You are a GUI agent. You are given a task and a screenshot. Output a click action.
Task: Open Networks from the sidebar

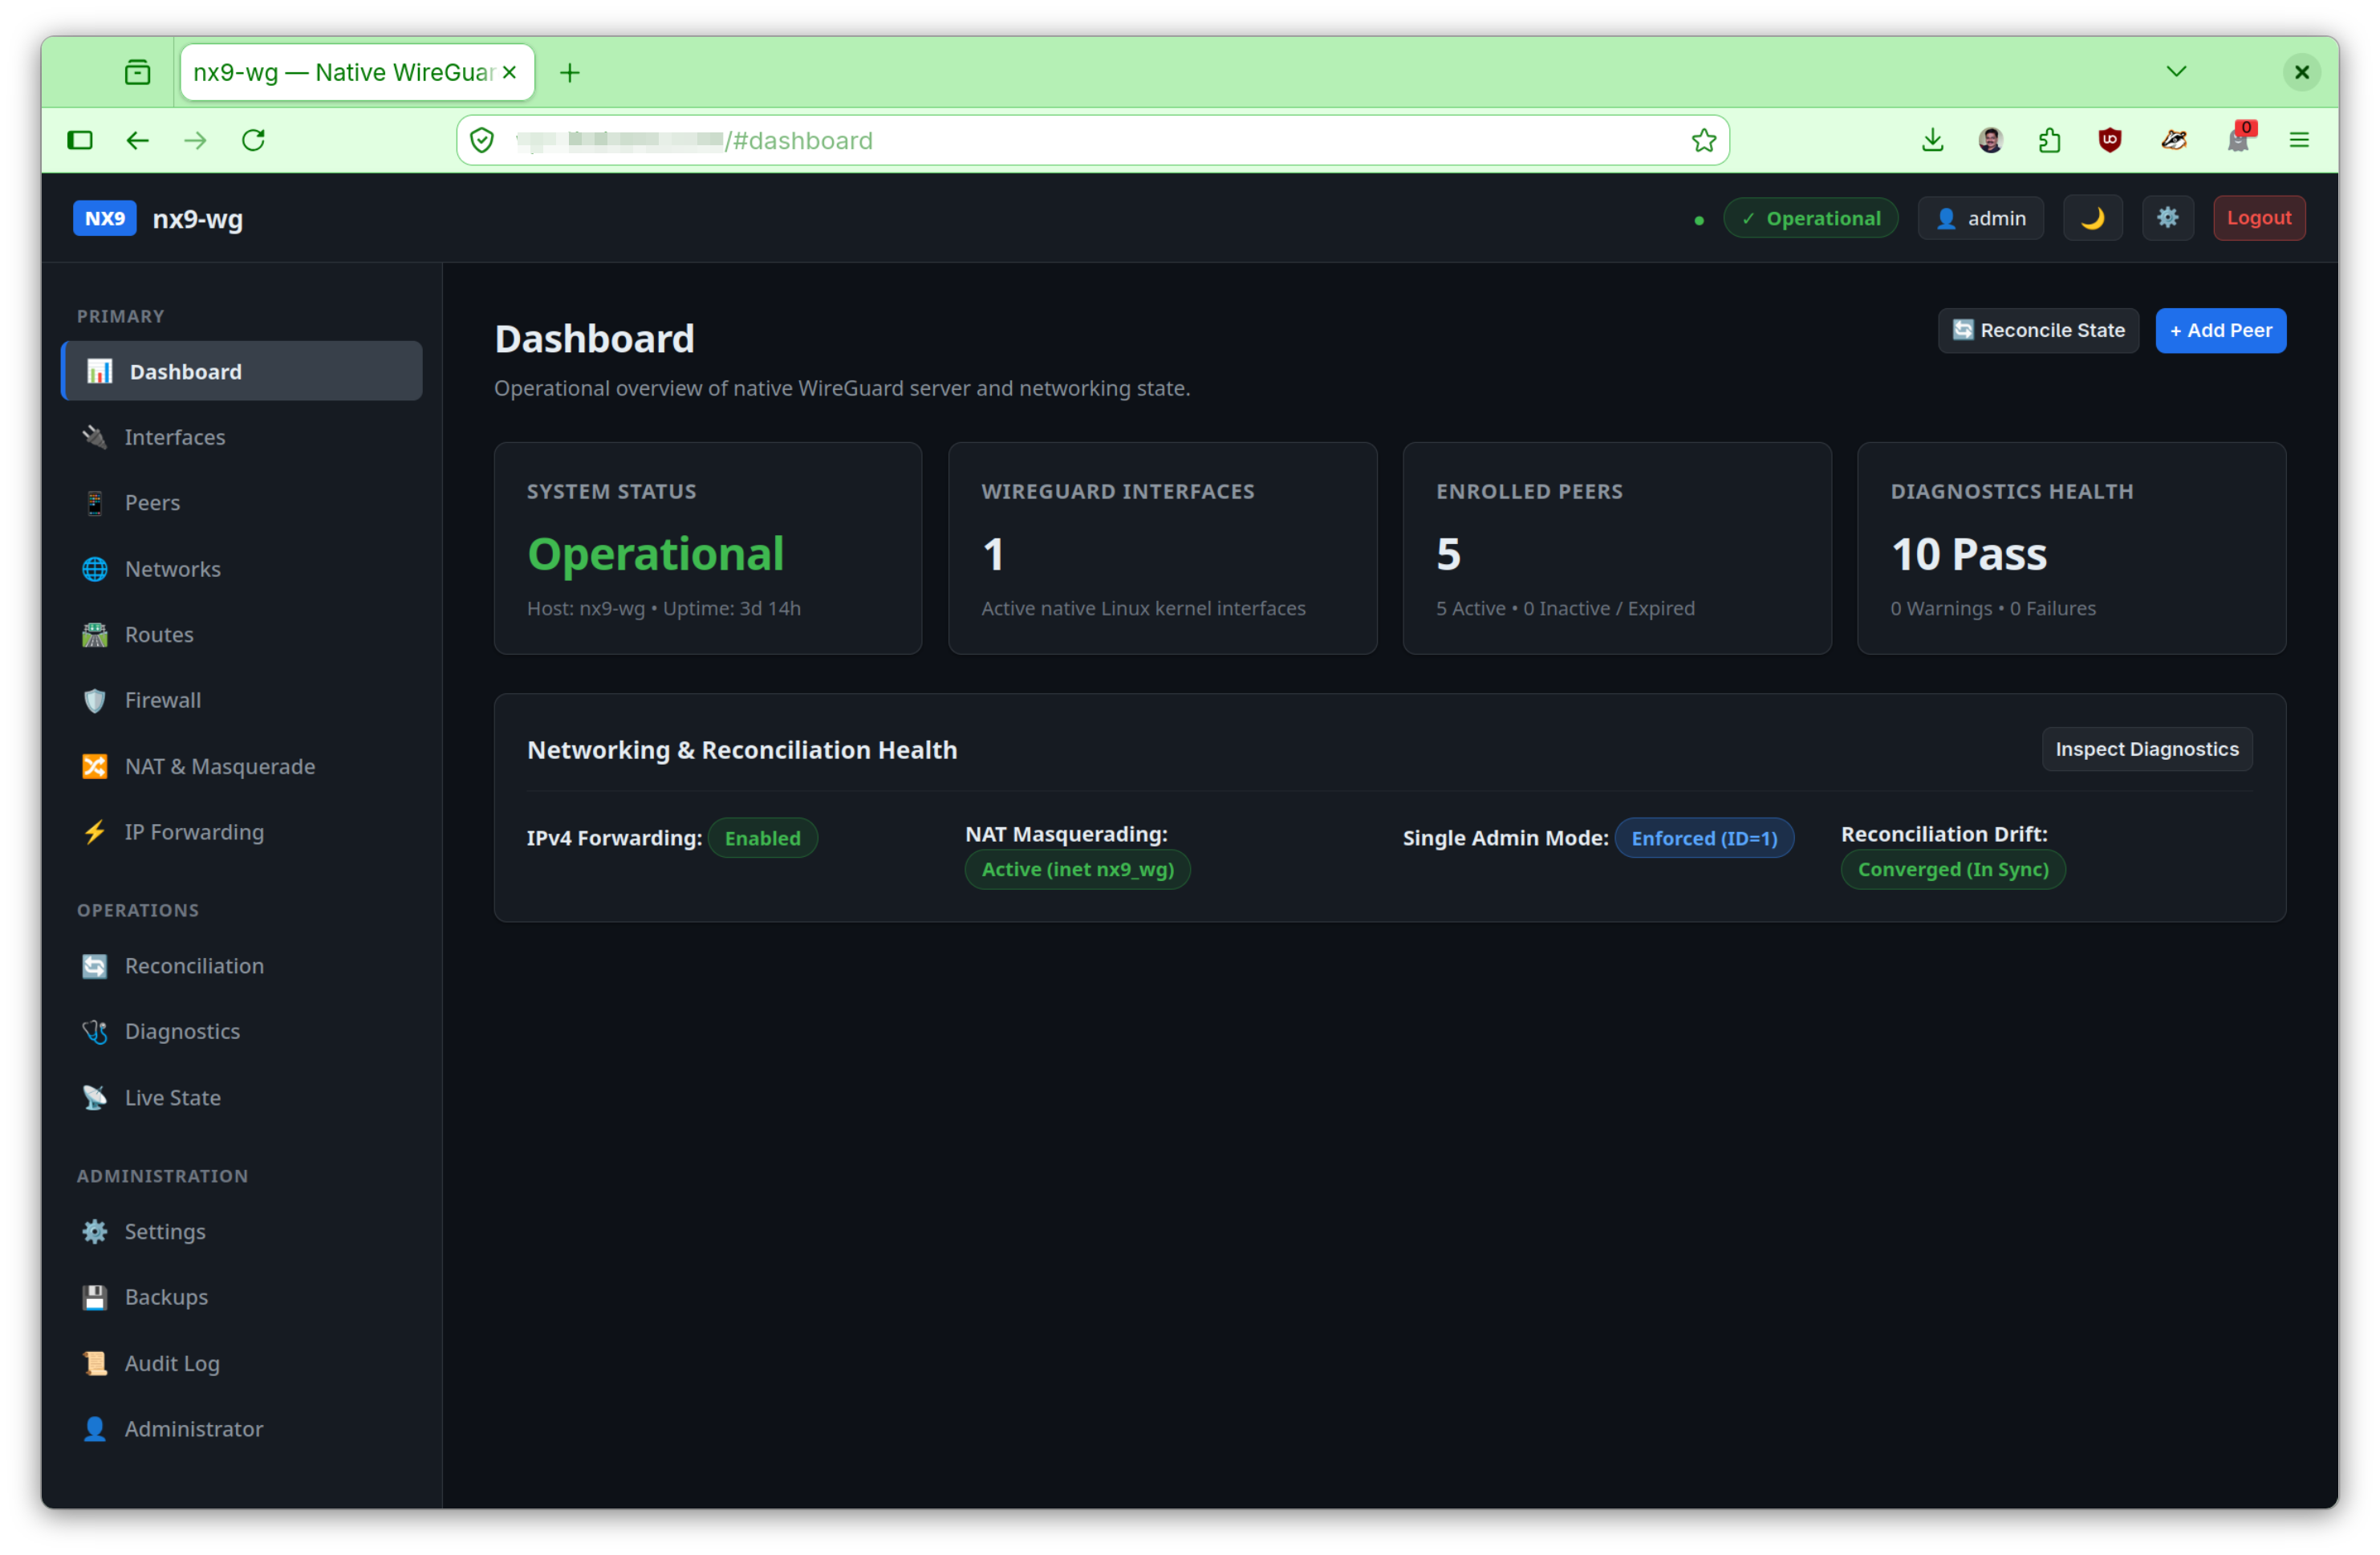[x=241, y=569]
